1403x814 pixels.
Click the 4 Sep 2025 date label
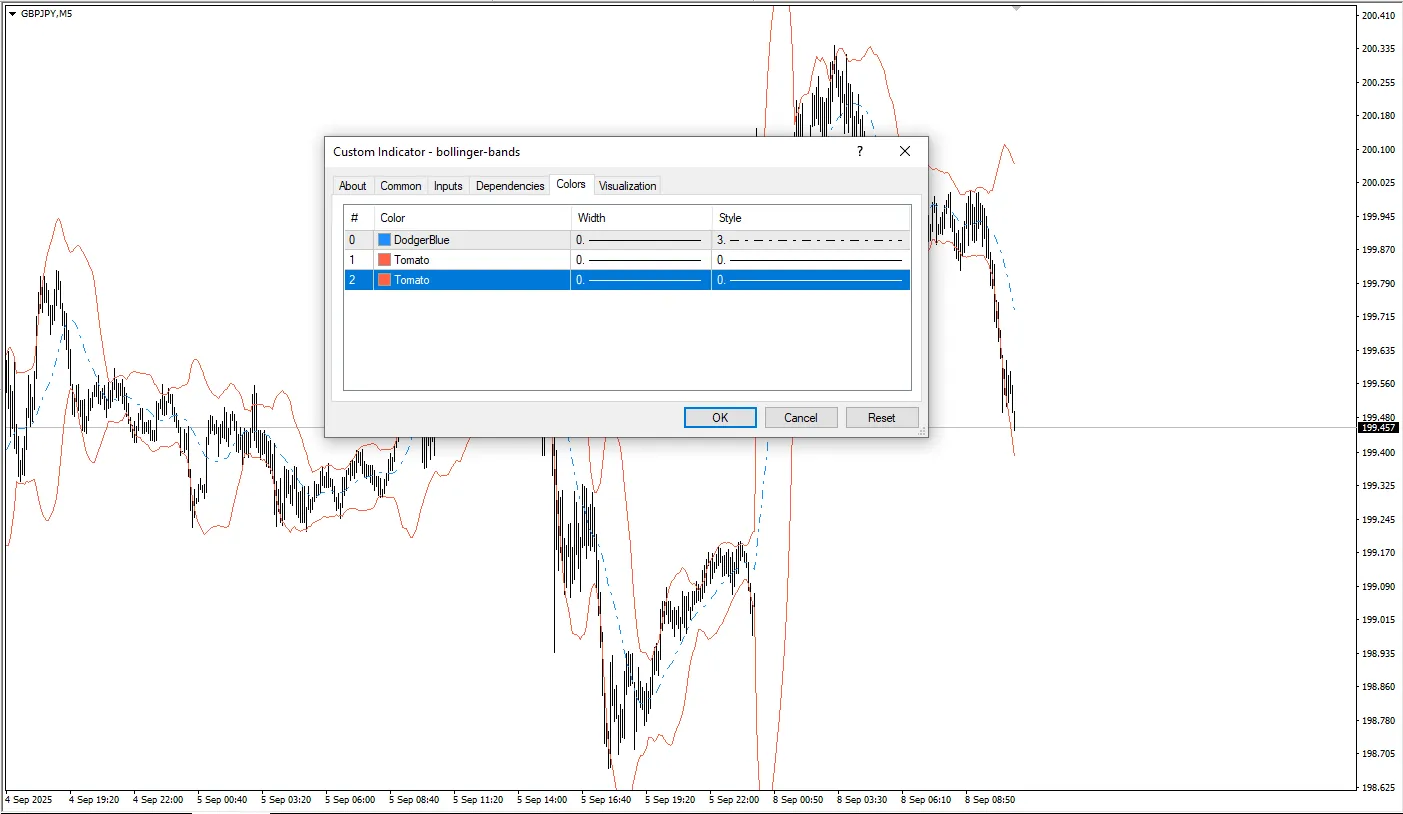click(30, 800)
